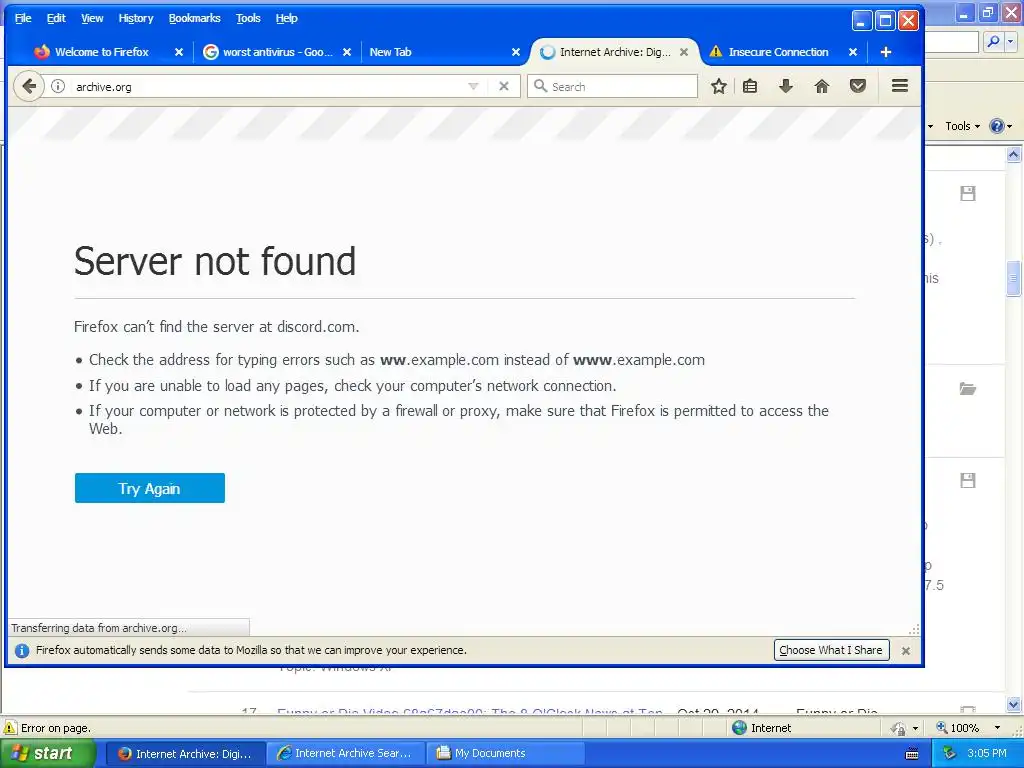
Task: Expand the IE help dropdown arrow
Action: (x=1010, y=126)
